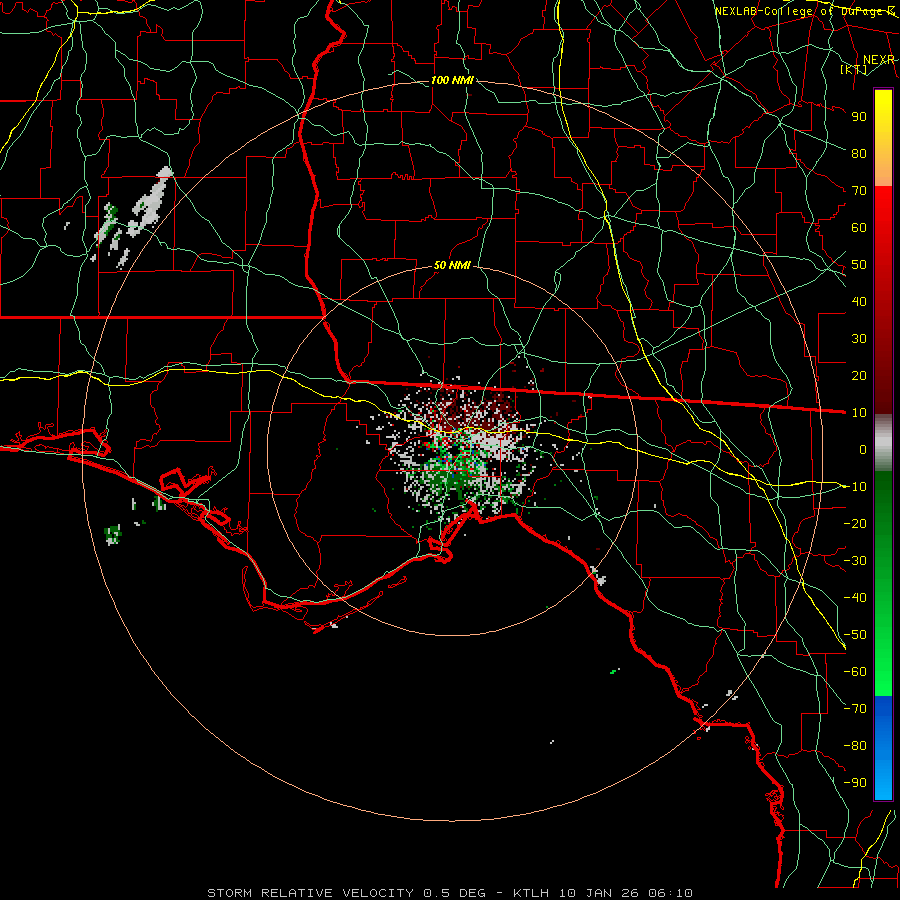Select the positive "50" velocity scale label
The width and height of the screenshot is (900, 900).
859,265
